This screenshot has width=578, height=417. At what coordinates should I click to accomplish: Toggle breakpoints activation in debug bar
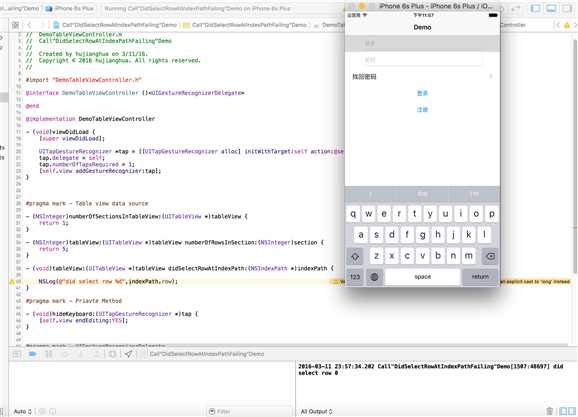coord(32,354)
